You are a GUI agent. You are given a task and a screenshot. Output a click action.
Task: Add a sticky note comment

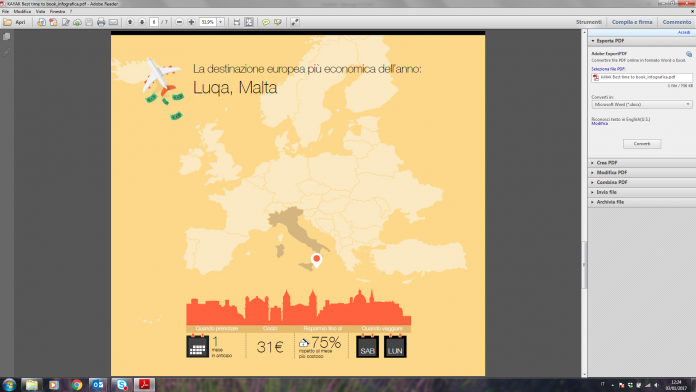pos(266,22)
